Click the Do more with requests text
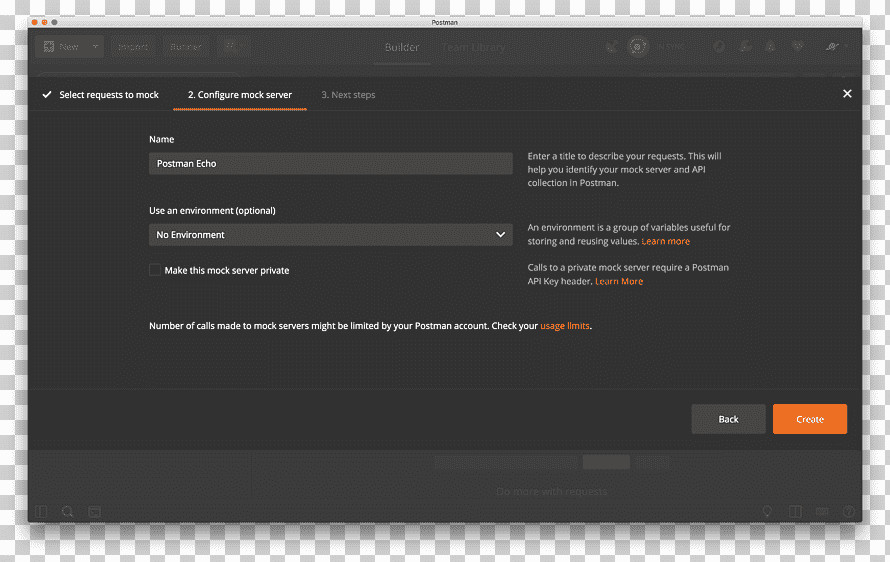The image size is (890, 562). tap(552, 491)
